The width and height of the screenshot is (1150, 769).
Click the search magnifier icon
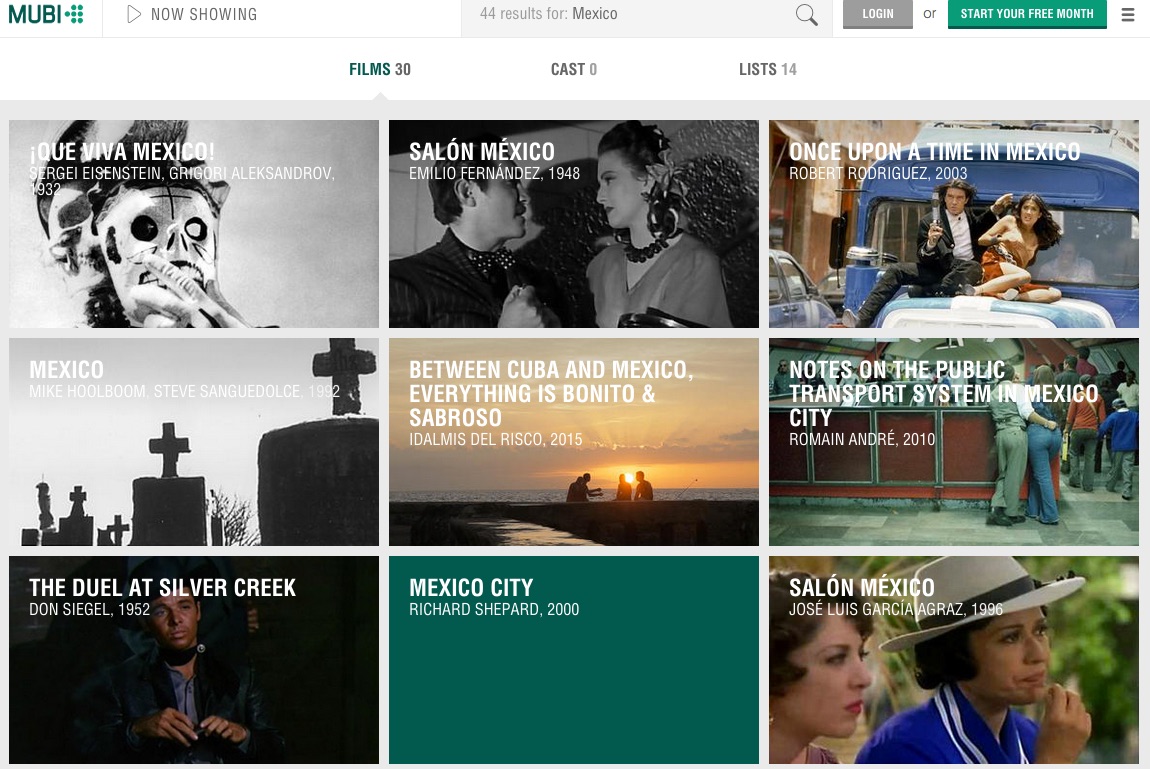[x=806, y=15]
